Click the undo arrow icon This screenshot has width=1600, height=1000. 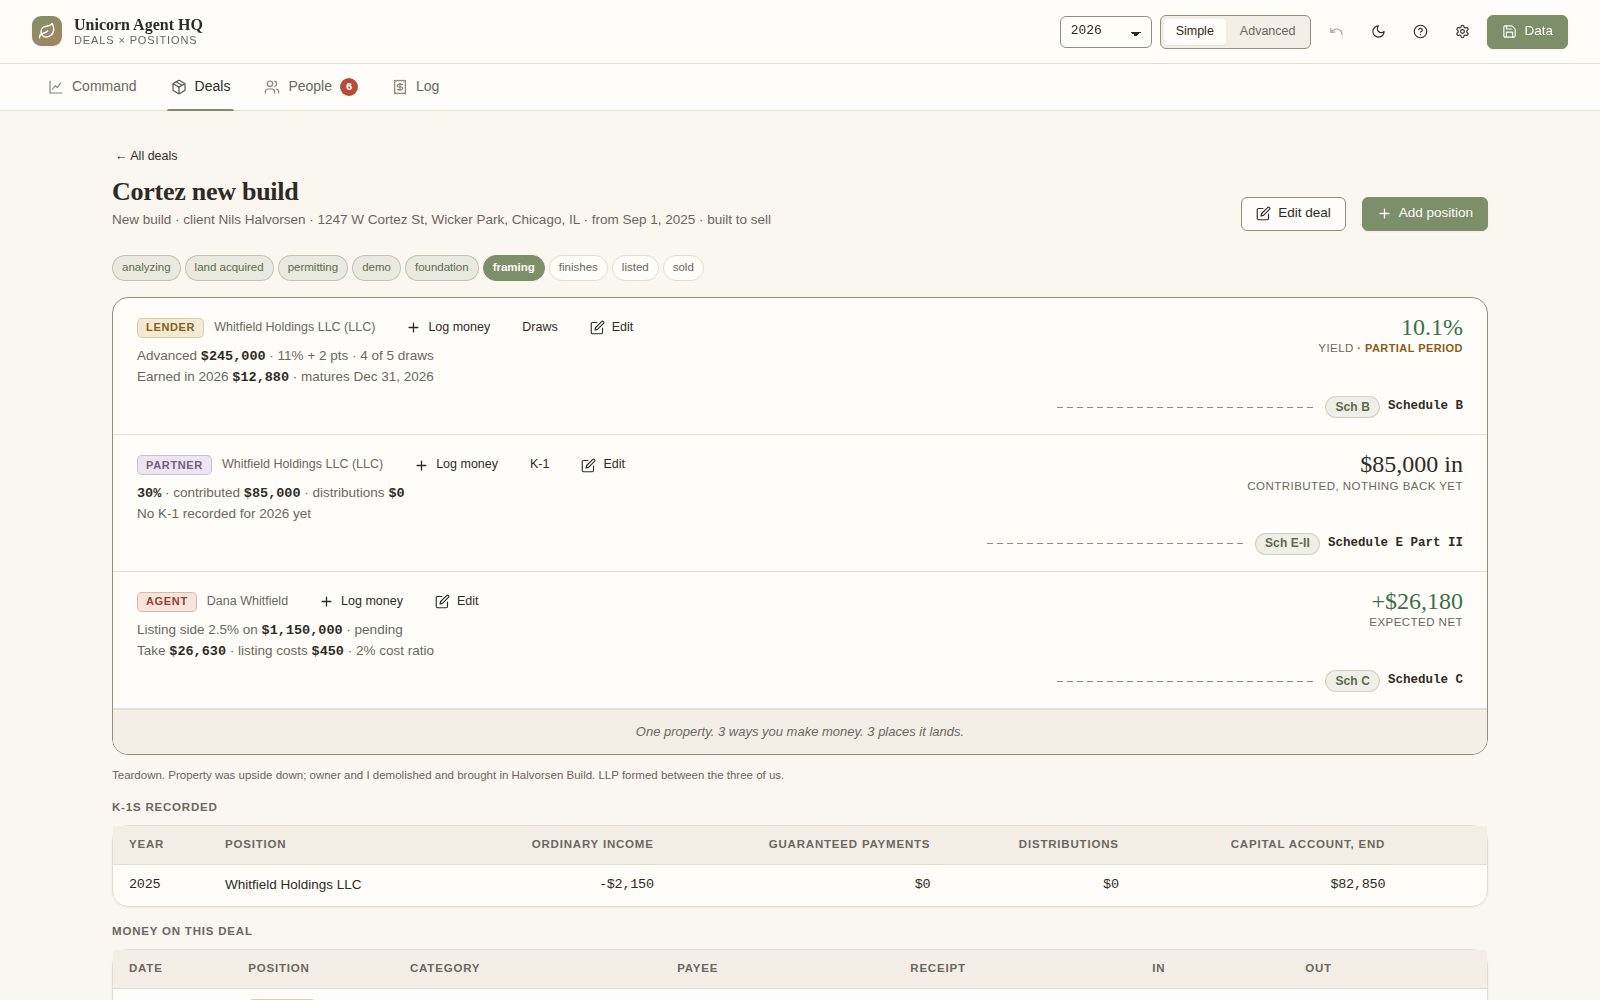coord(1336,31)
